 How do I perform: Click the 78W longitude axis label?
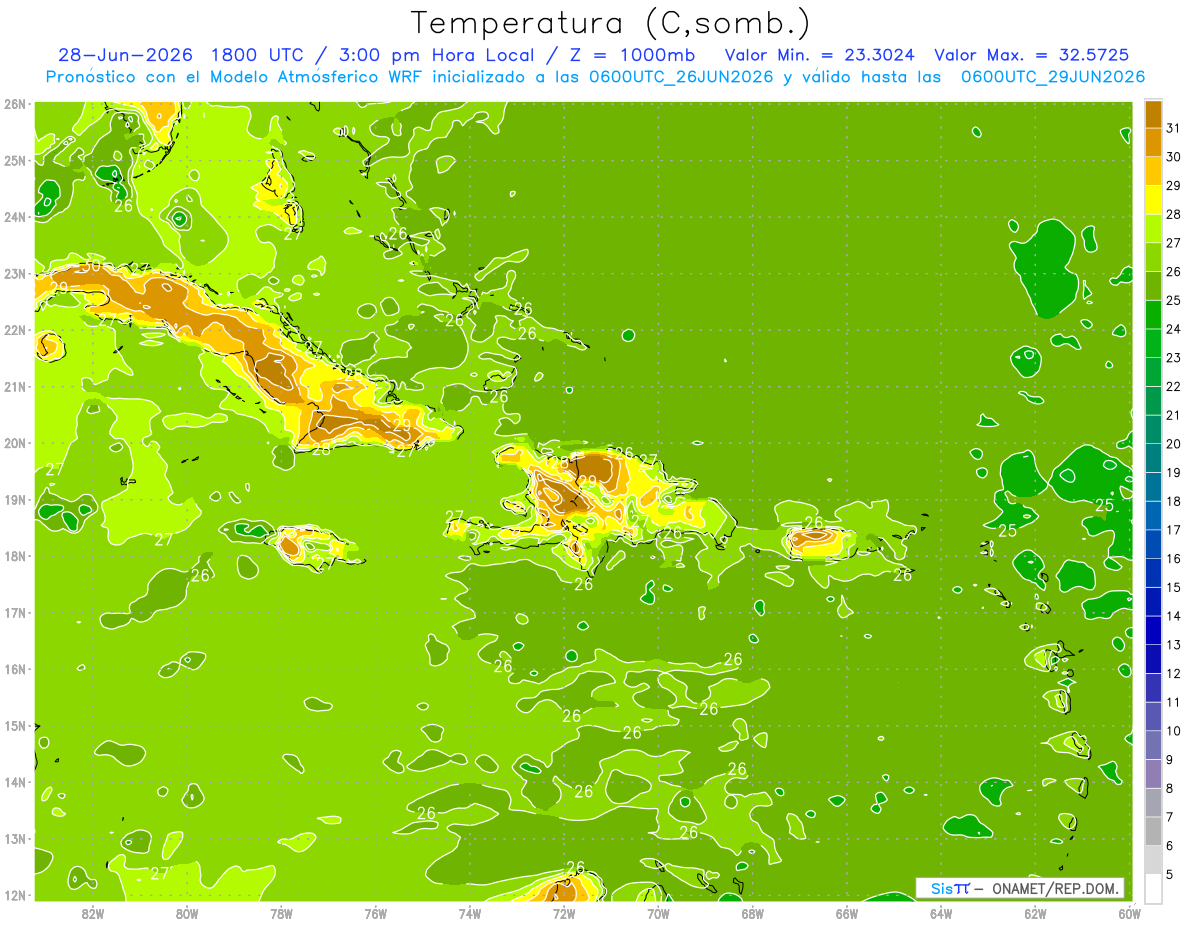pyautogui.click(x=281, y=912)
